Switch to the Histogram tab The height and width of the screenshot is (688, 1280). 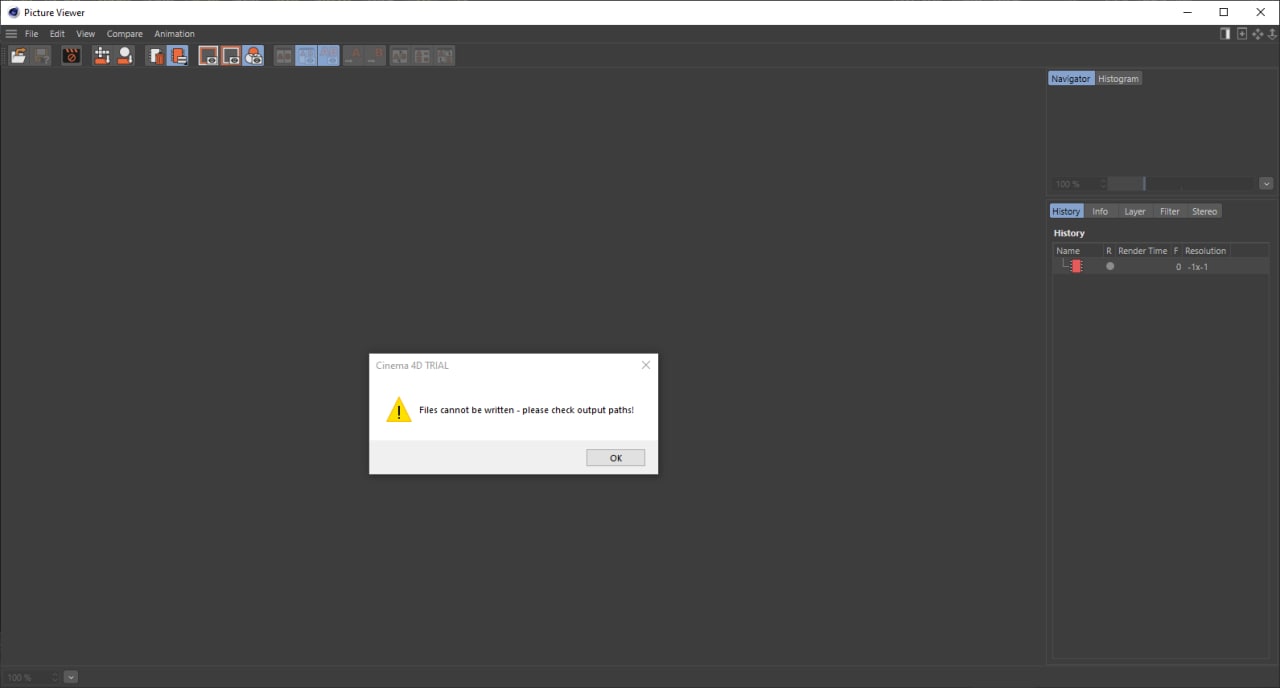pyautogui.click(x=1118, y=79)
